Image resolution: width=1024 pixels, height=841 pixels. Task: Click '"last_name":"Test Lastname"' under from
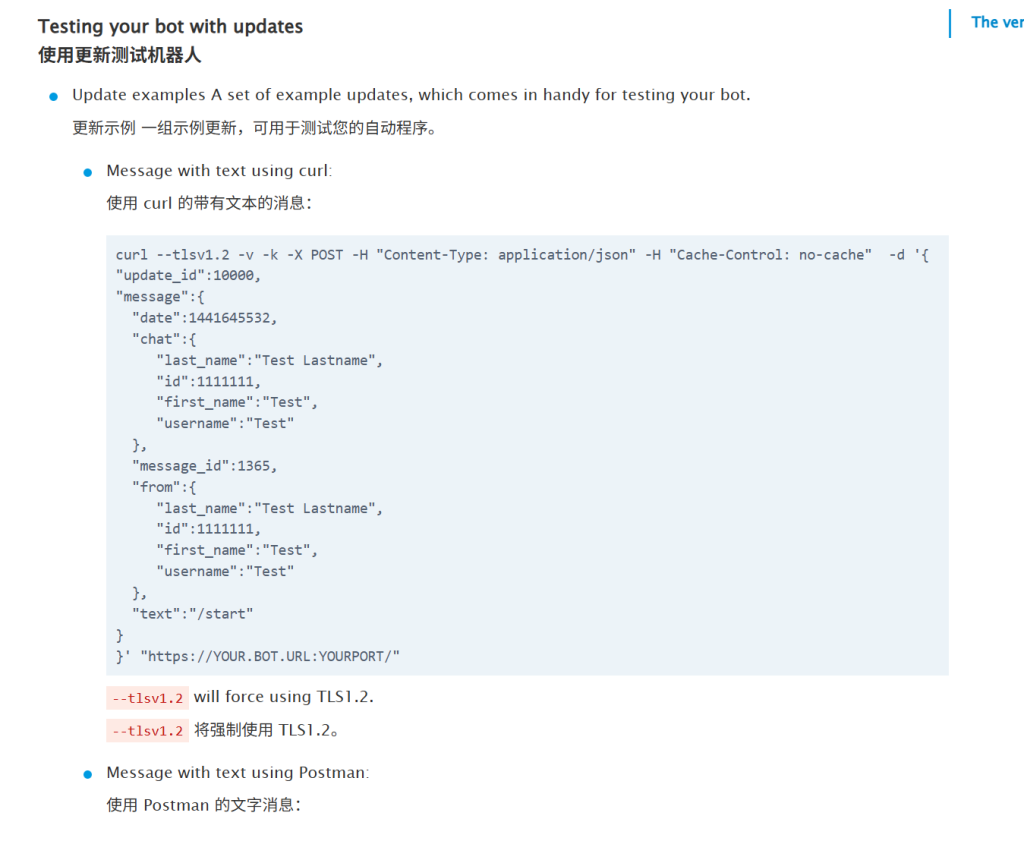[x=269, y=508]
